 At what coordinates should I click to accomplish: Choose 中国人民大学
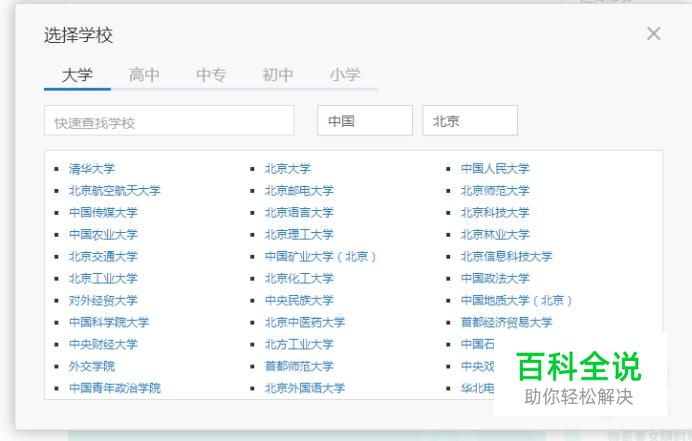coord(495,169)
